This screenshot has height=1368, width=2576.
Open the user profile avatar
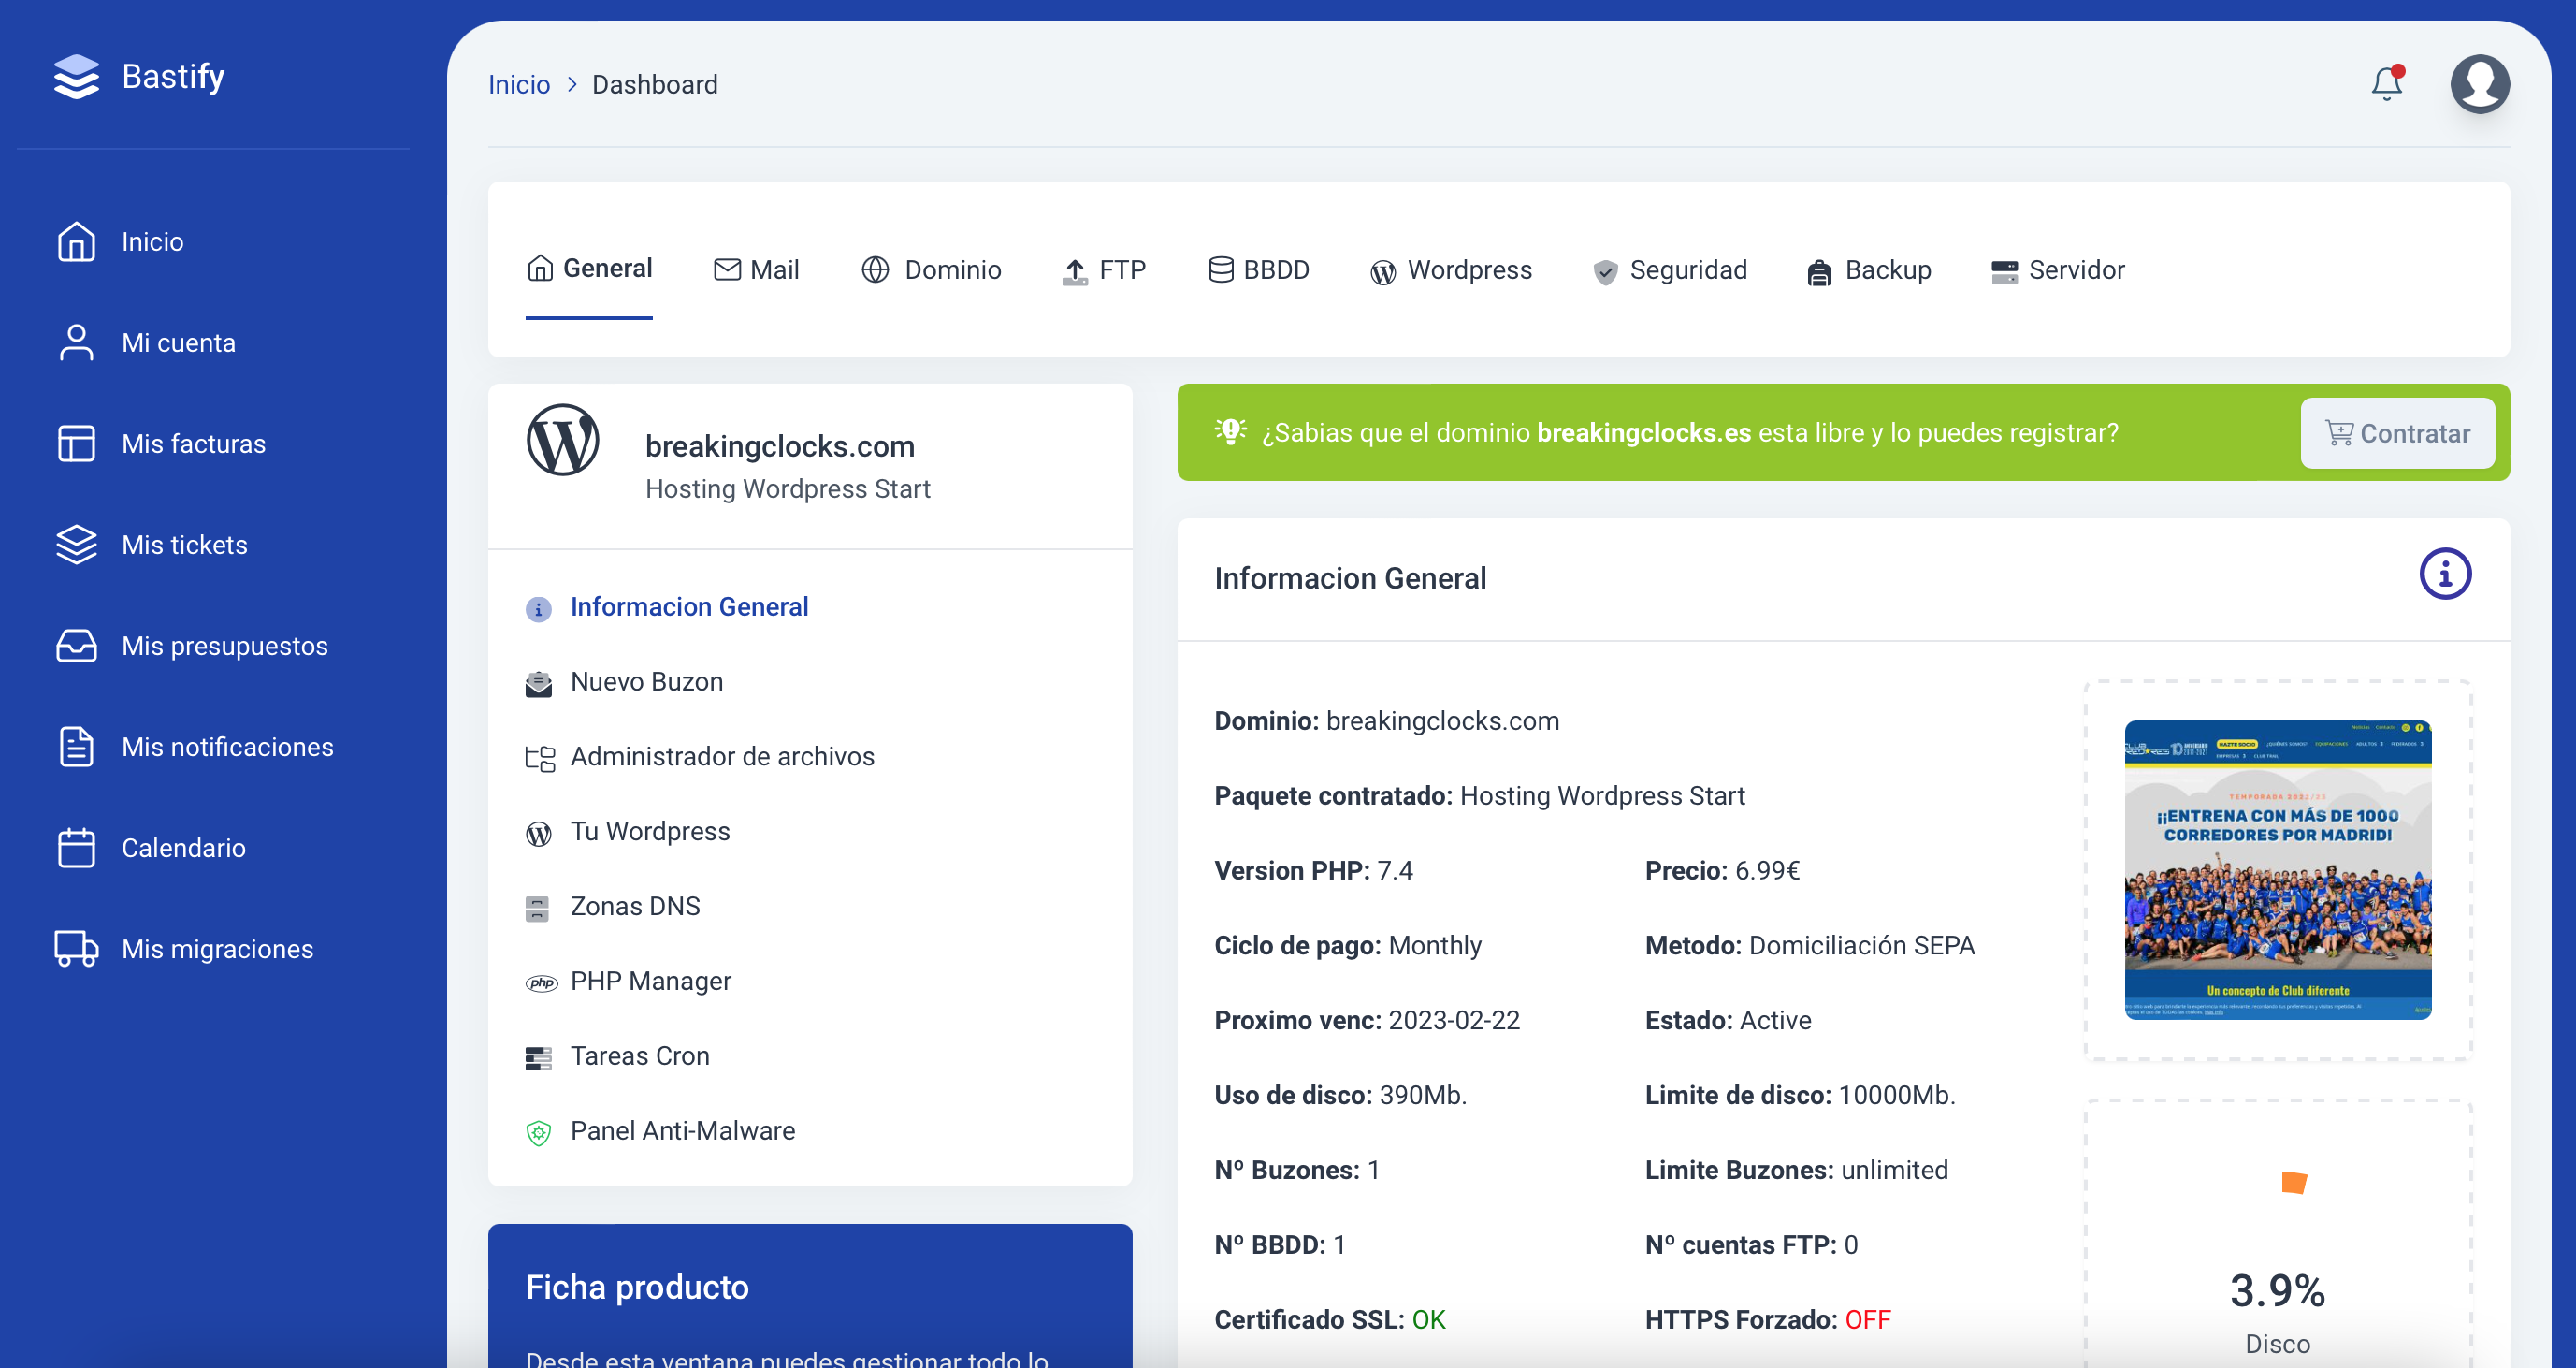(x=2479, y=84)
